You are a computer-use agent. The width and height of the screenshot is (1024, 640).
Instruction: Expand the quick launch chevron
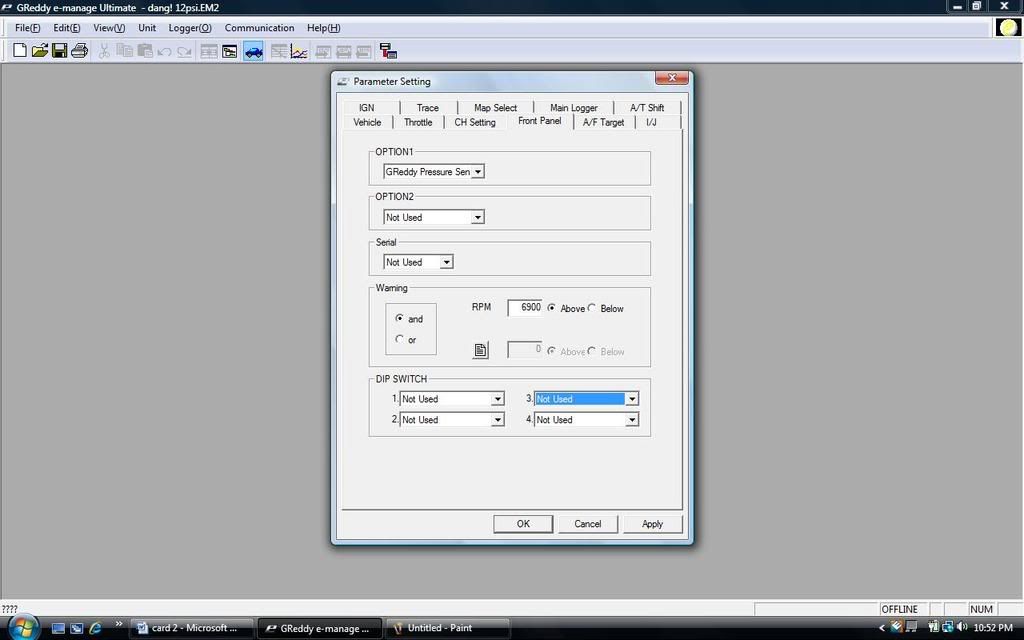[119, 624]
